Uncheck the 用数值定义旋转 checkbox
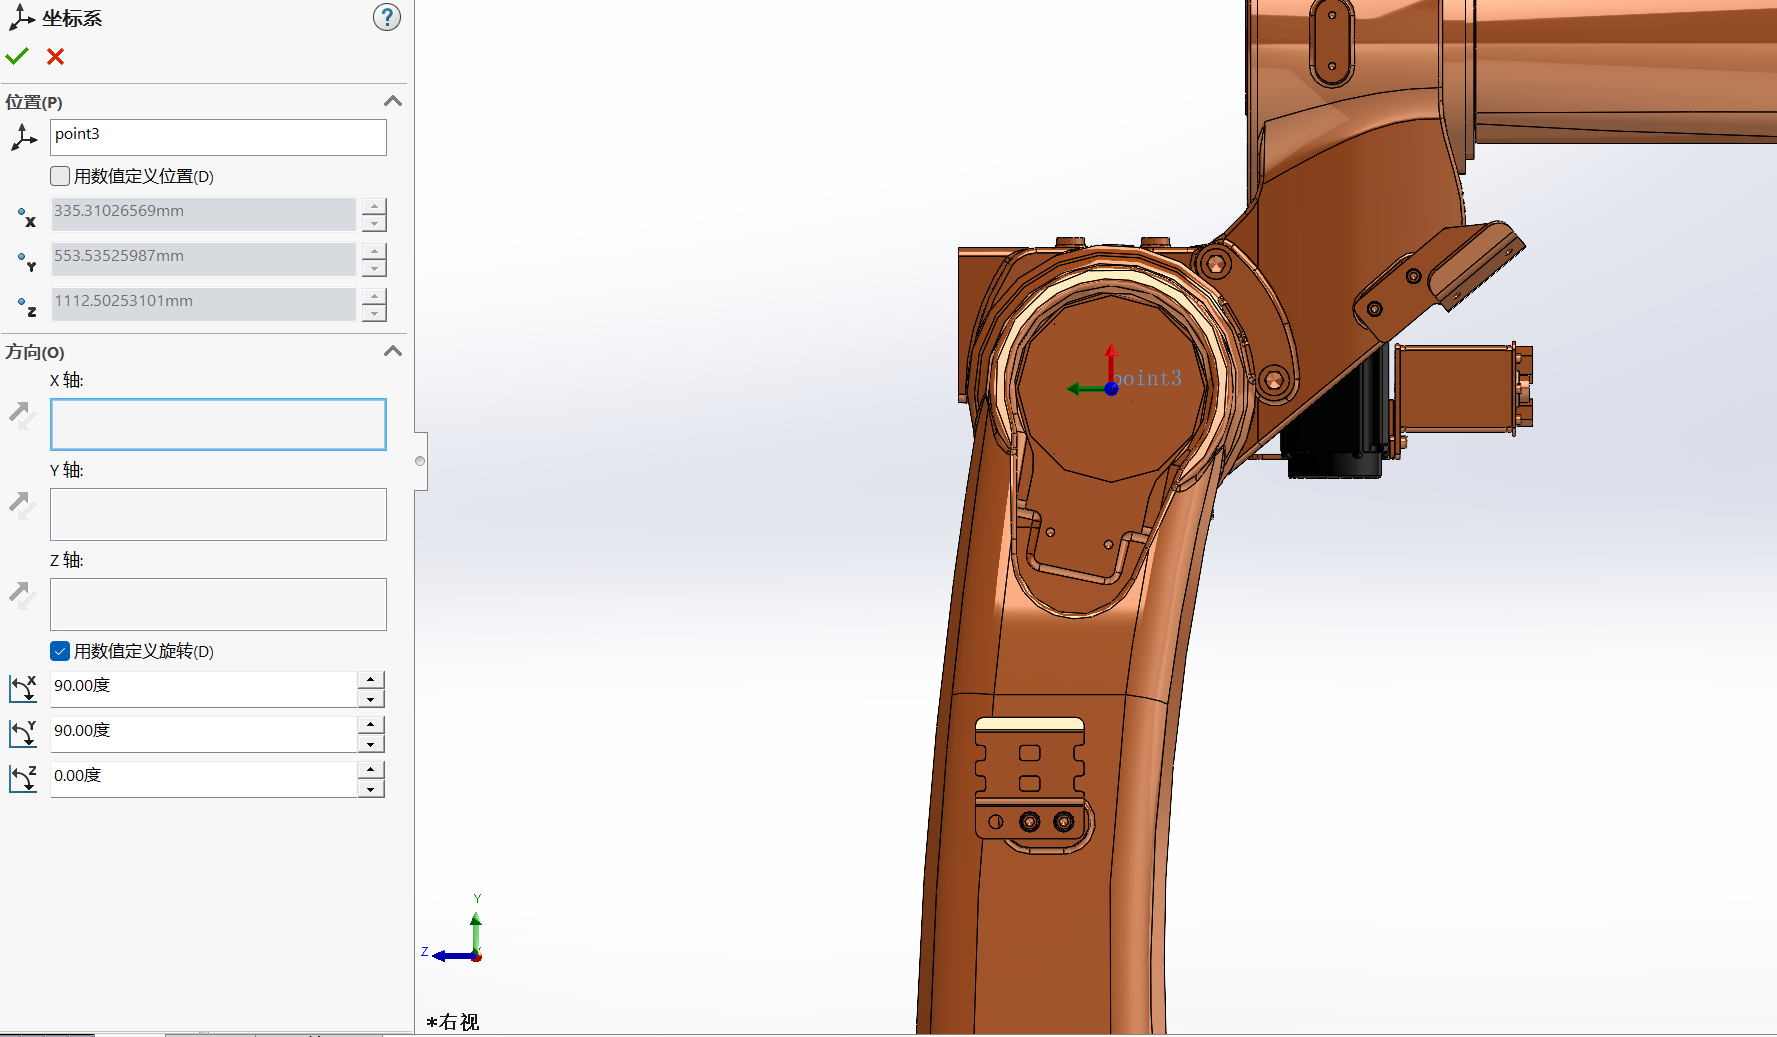This screenshot has height=1037, width=1777. click(x=61, y=651)
